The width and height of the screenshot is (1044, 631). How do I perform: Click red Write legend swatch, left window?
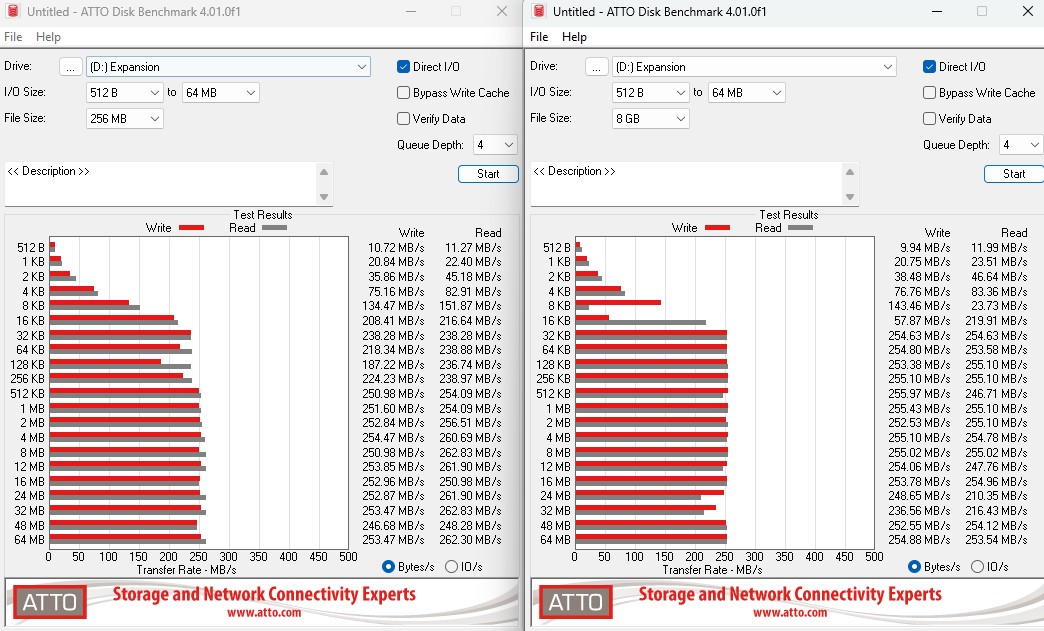tap(191, 228)
